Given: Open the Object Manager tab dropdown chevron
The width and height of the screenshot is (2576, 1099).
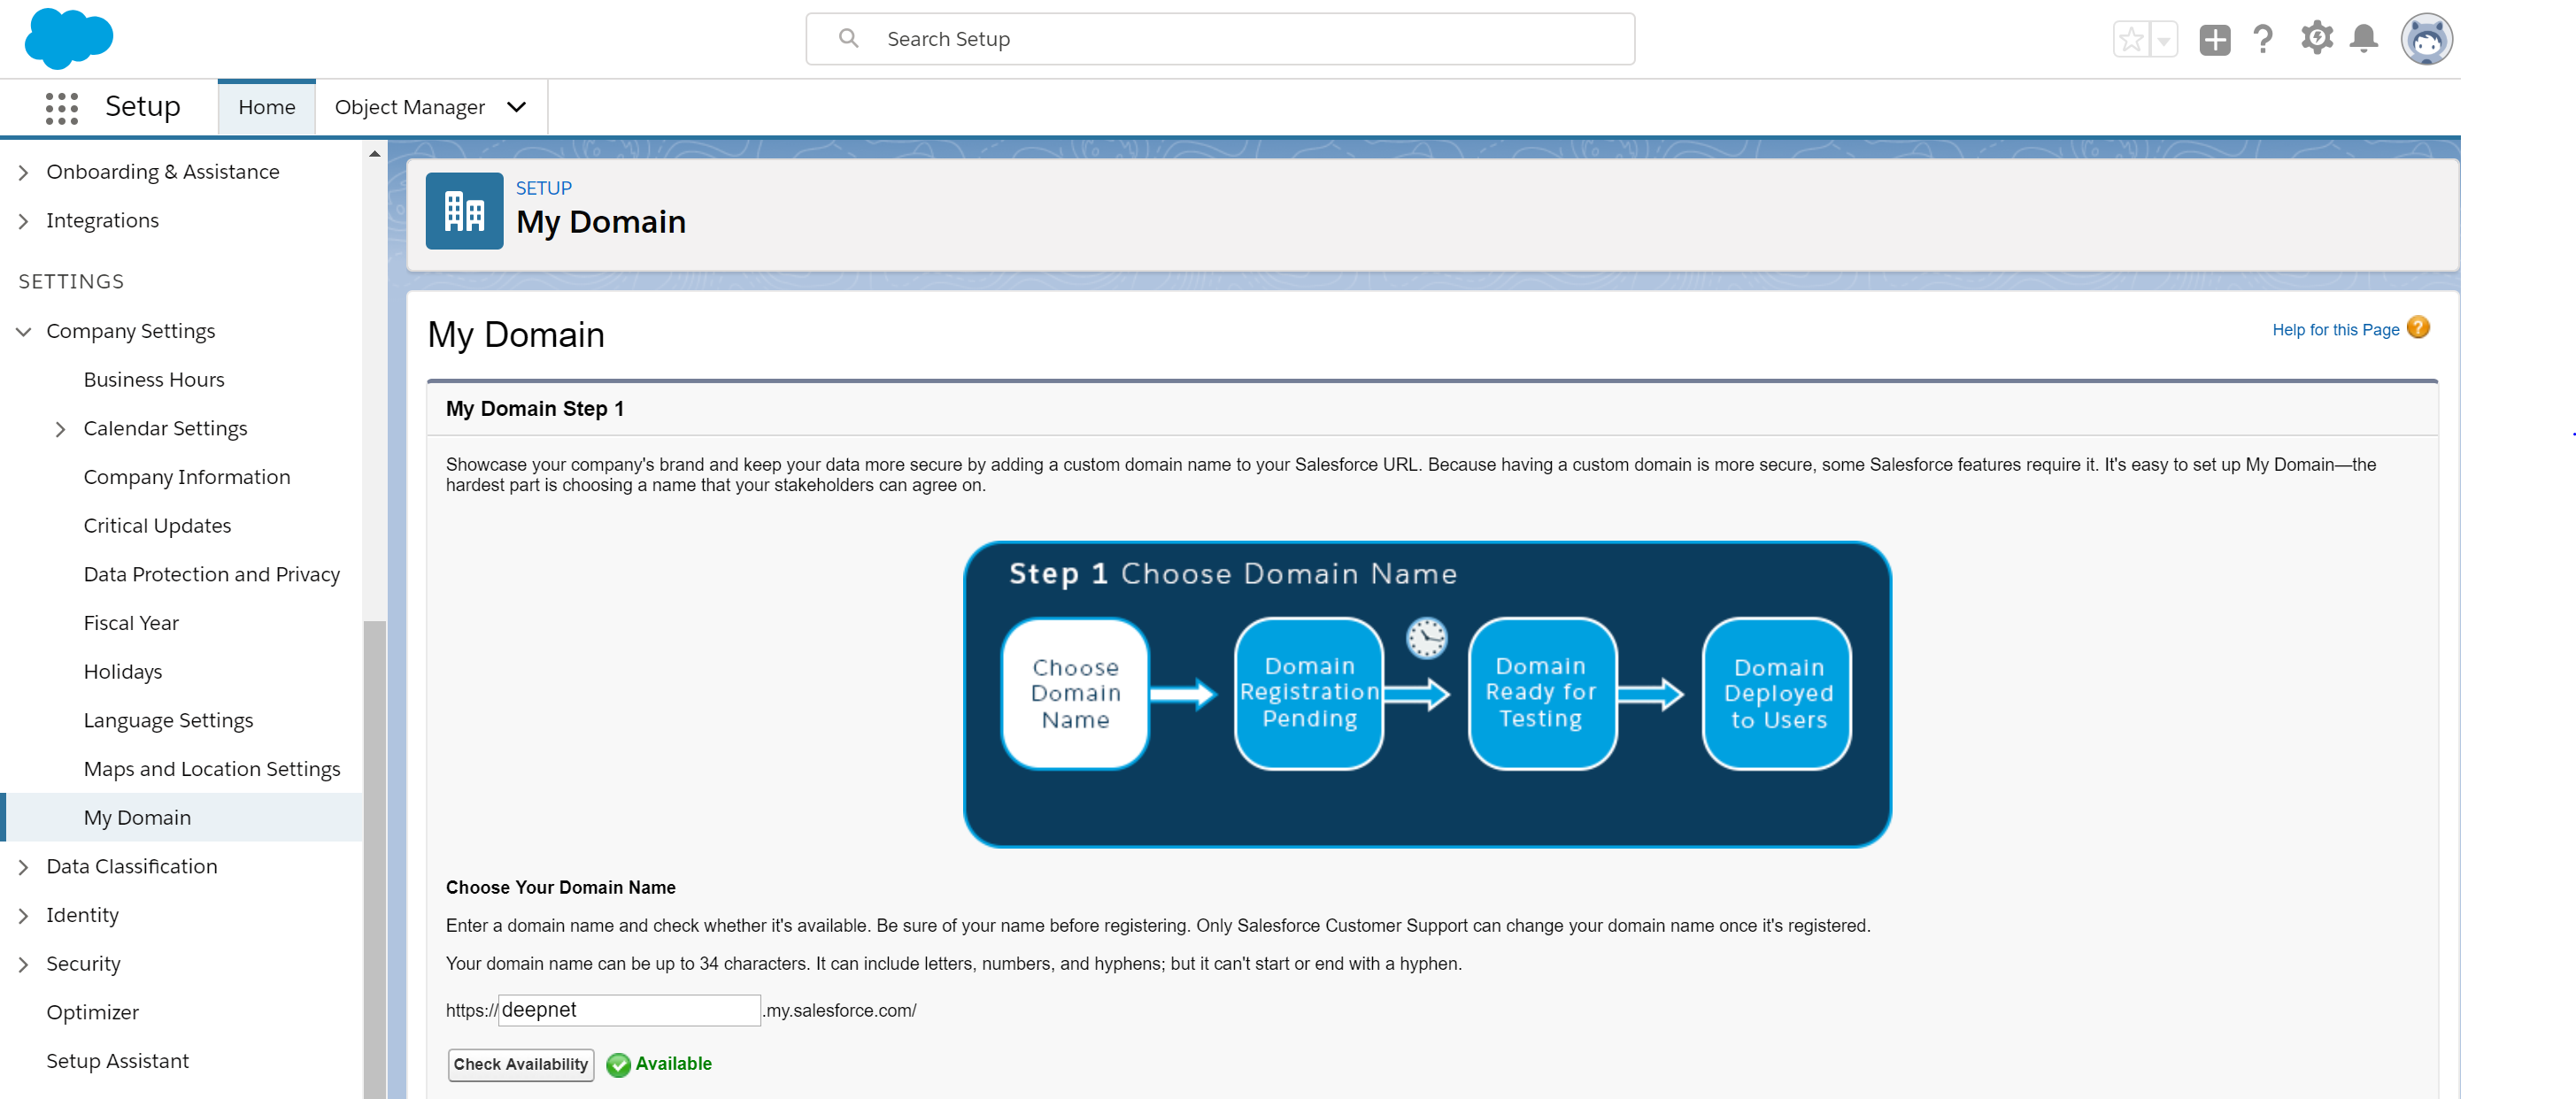Looking at the screenshot, I should coord(516,107).
